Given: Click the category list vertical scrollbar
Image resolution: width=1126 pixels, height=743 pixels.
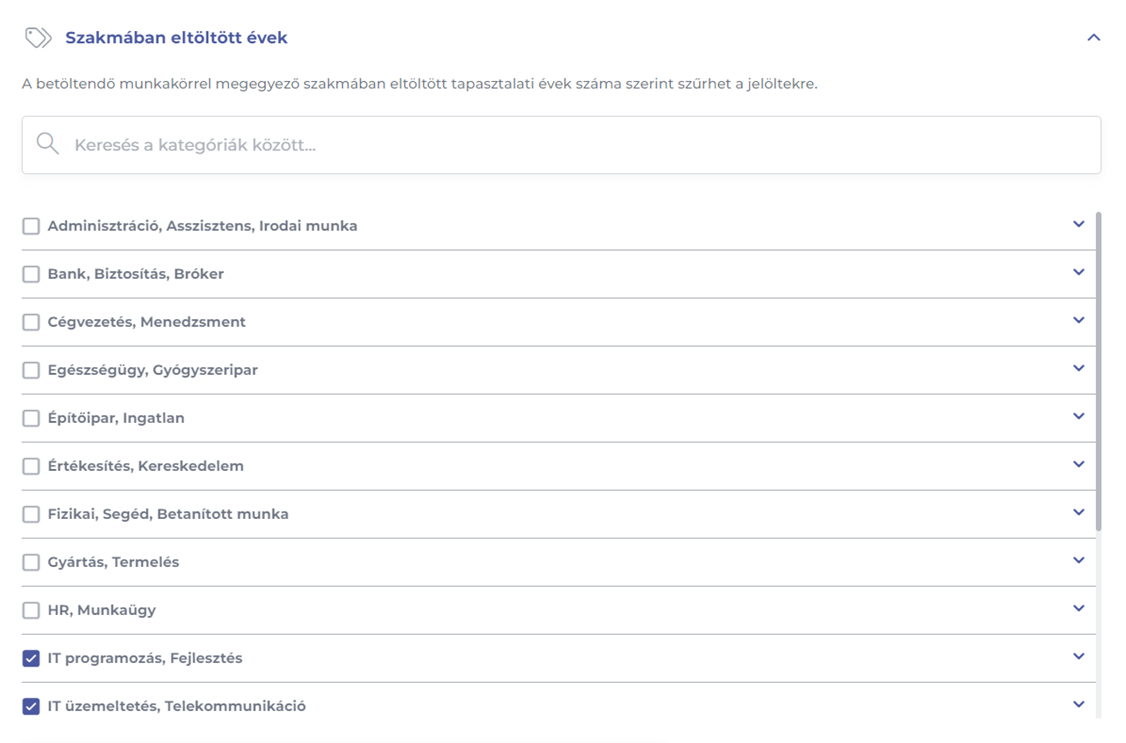Looking at the screenshot, I should [1099, 370].
